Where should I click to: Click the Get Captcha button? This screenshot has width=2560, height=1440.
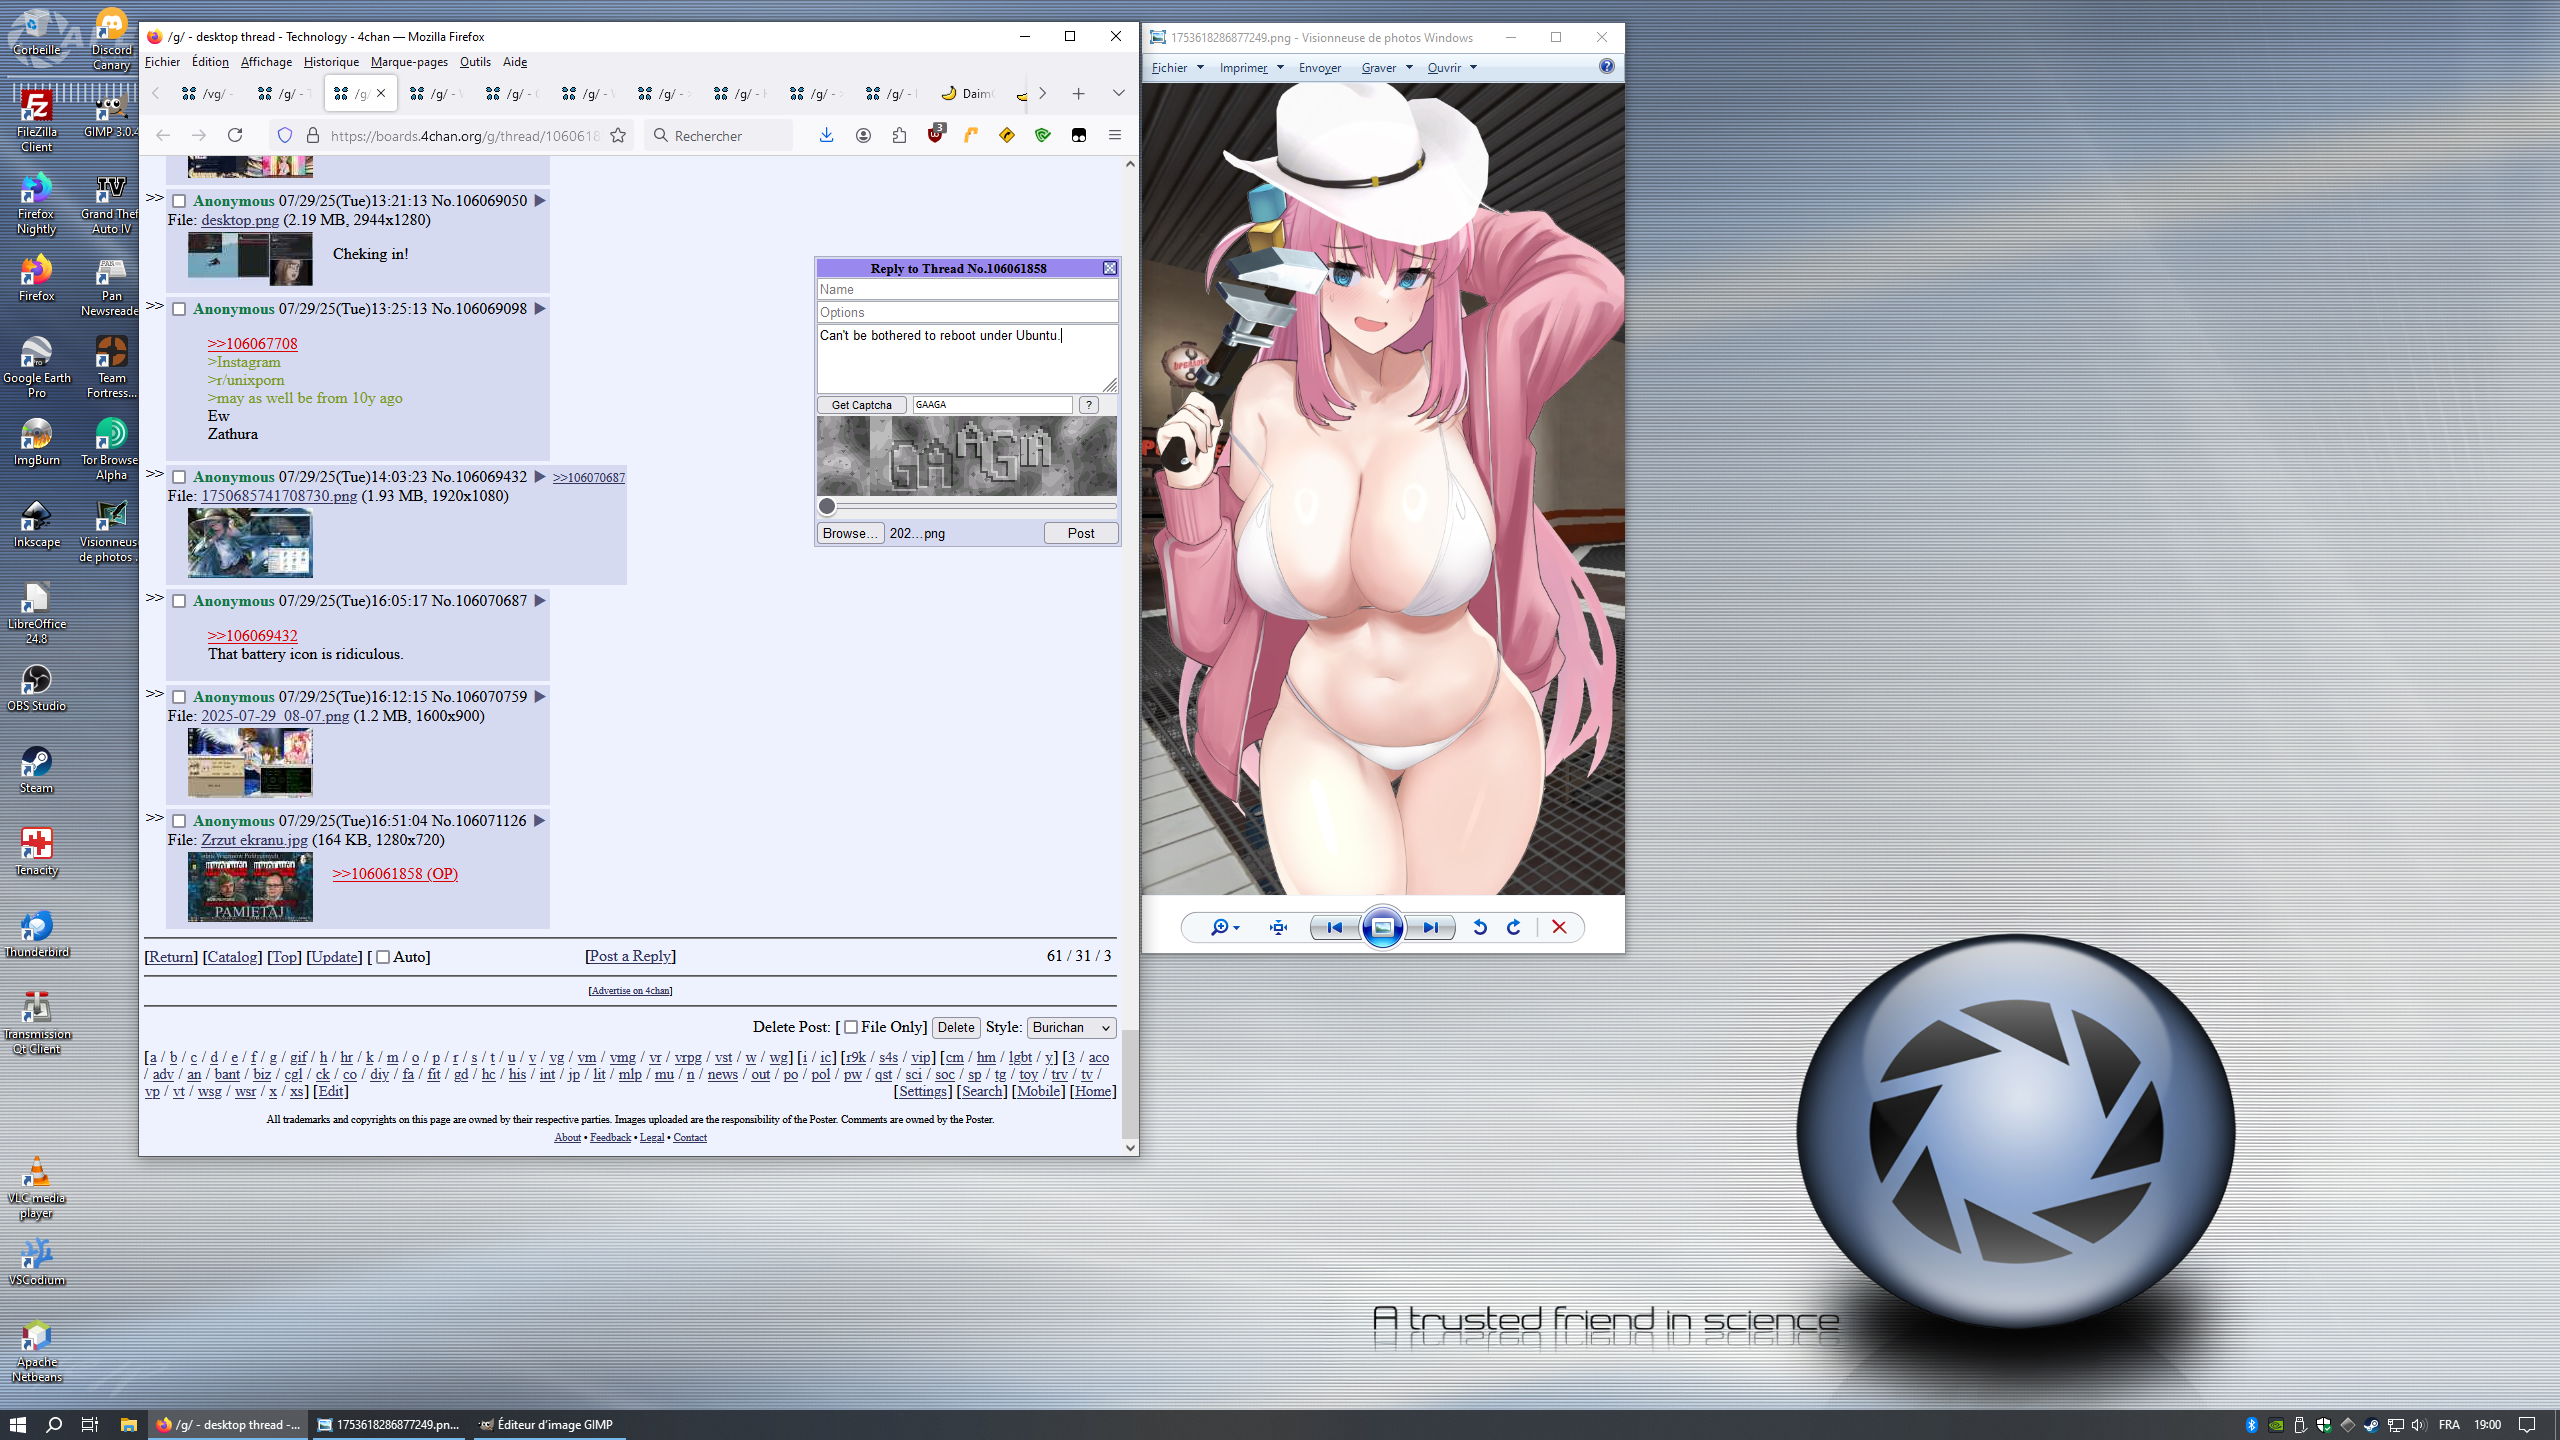(861, 405)
